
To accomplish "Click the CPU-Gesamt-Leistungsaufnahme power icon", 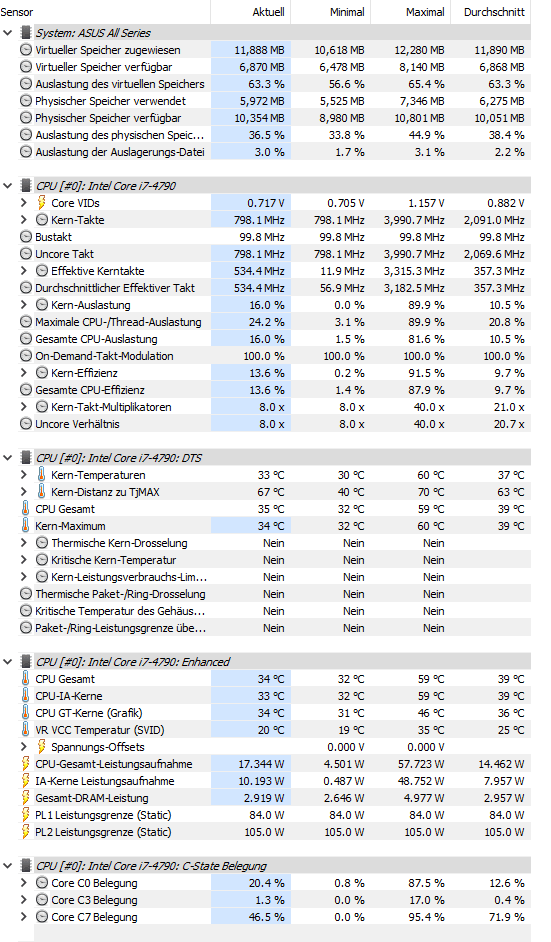I will pyautogui.click(x=26, y=764).
